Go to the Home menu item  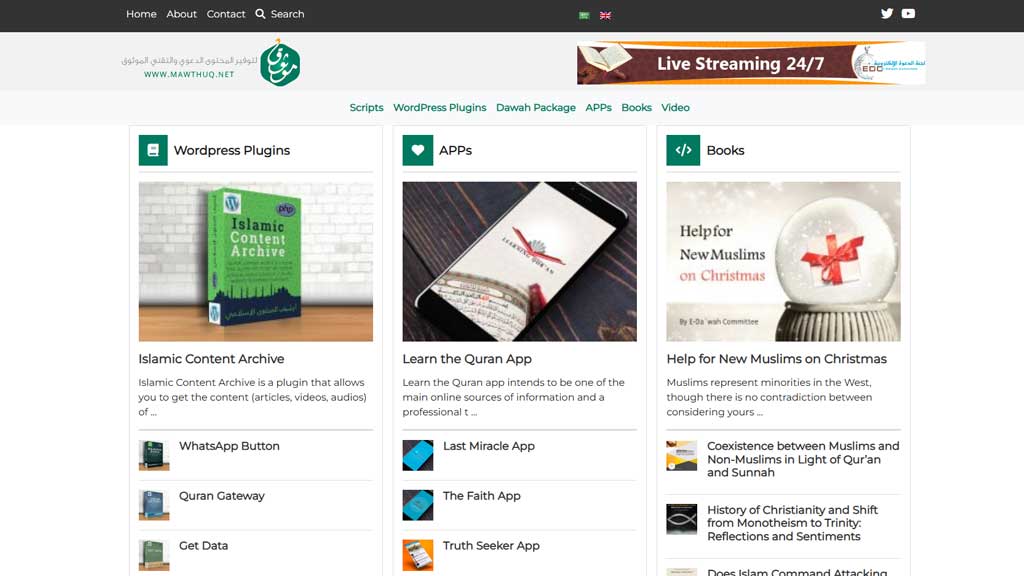pos(141,14)
